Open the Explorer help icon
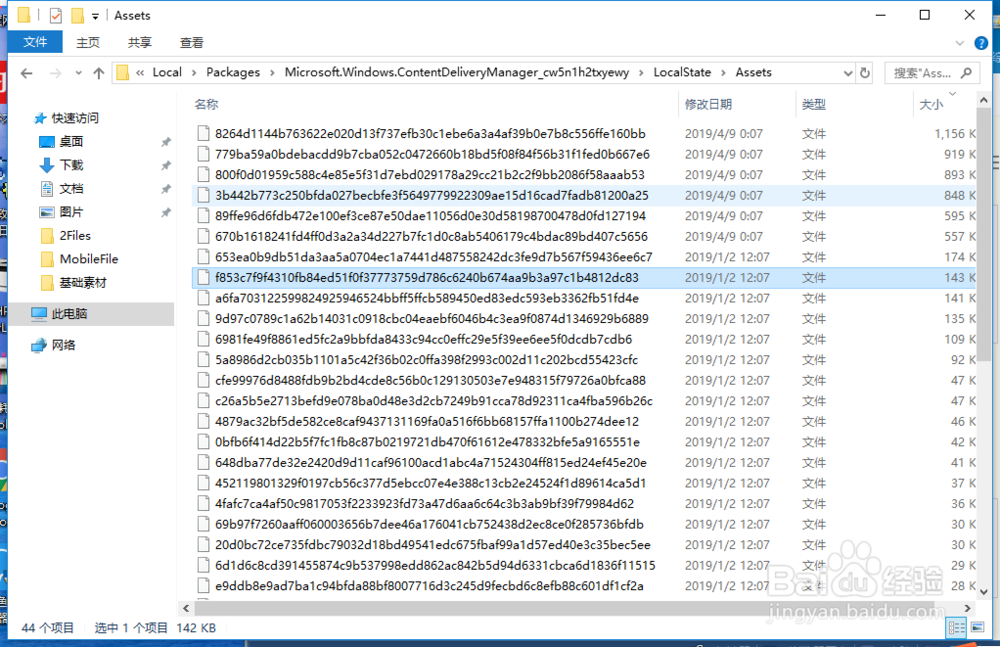 coord(981,43)
